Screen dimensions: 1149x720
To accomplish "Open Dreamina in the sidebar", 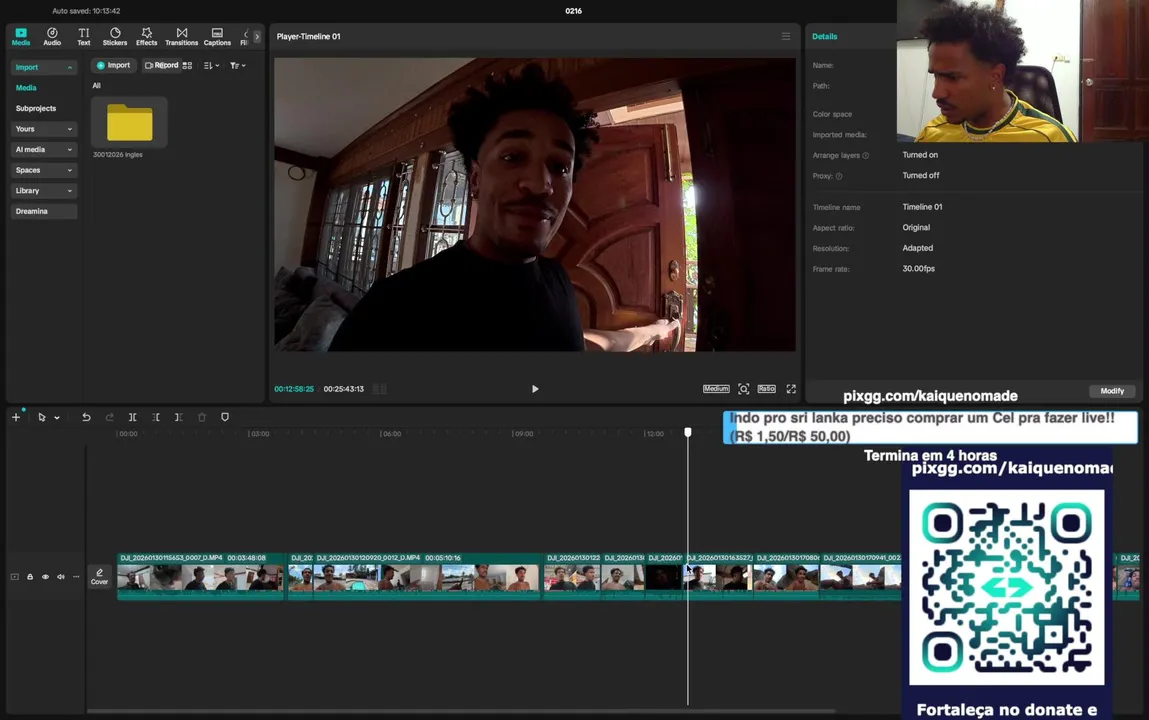I will 44,211.
